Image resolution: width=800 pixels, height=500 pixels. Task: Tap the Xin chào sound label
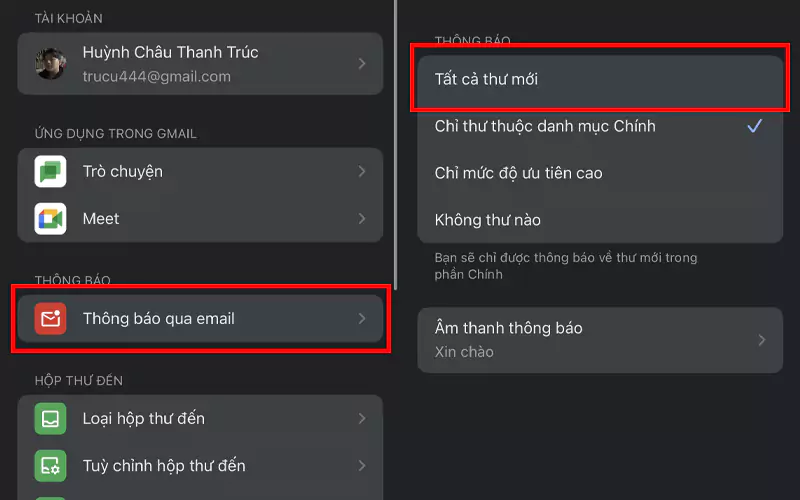(x=464, y=352)
